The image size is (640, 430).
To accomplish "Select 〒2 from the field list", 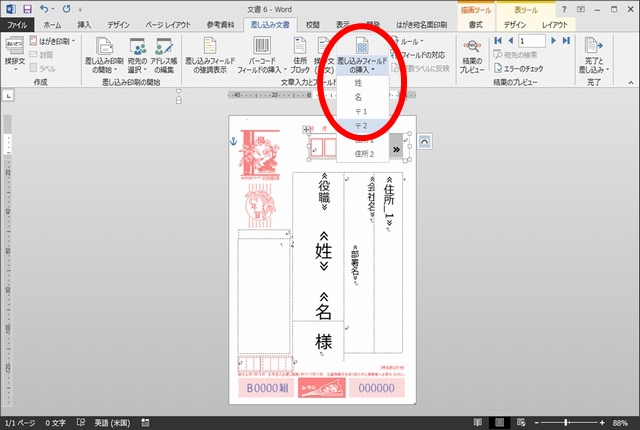I will point(363,126).
